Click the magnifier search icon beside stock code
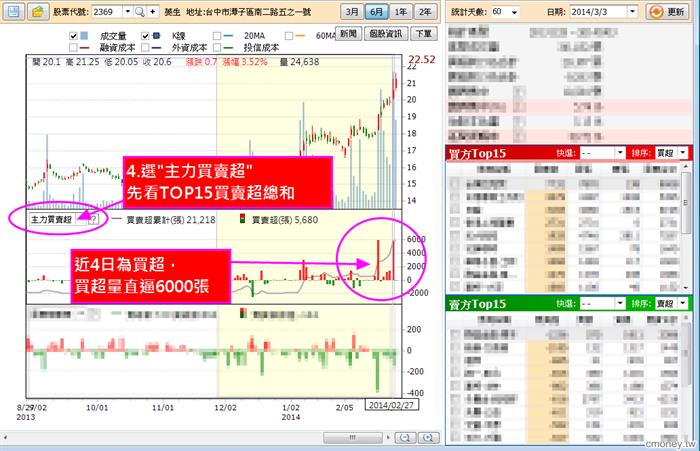The image size is (700, 451). (x=140, y=12)
